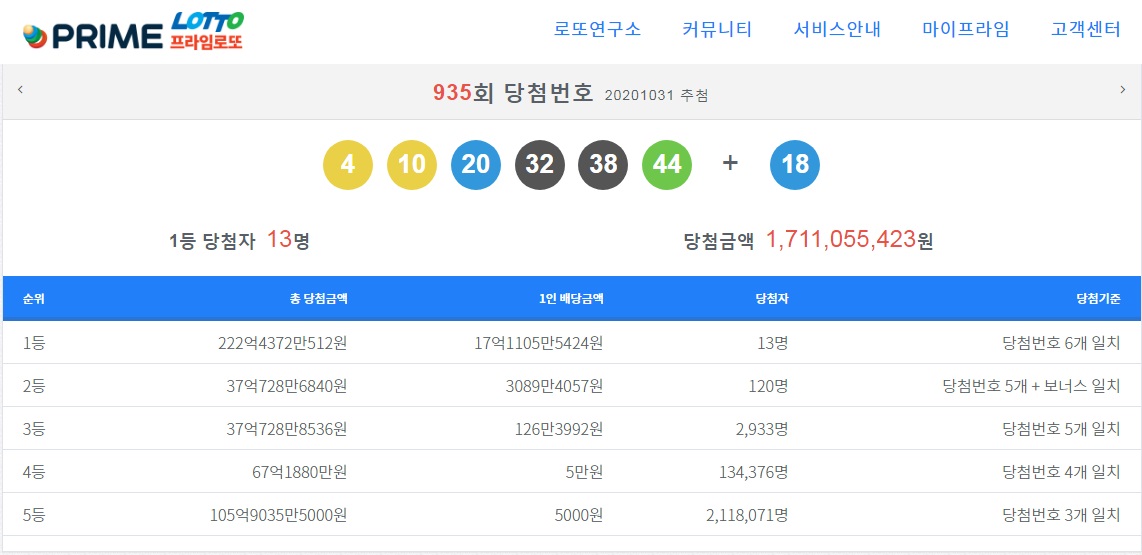Select the 5등 rank cell
The image size is (1142, 555).
point(34,516)
